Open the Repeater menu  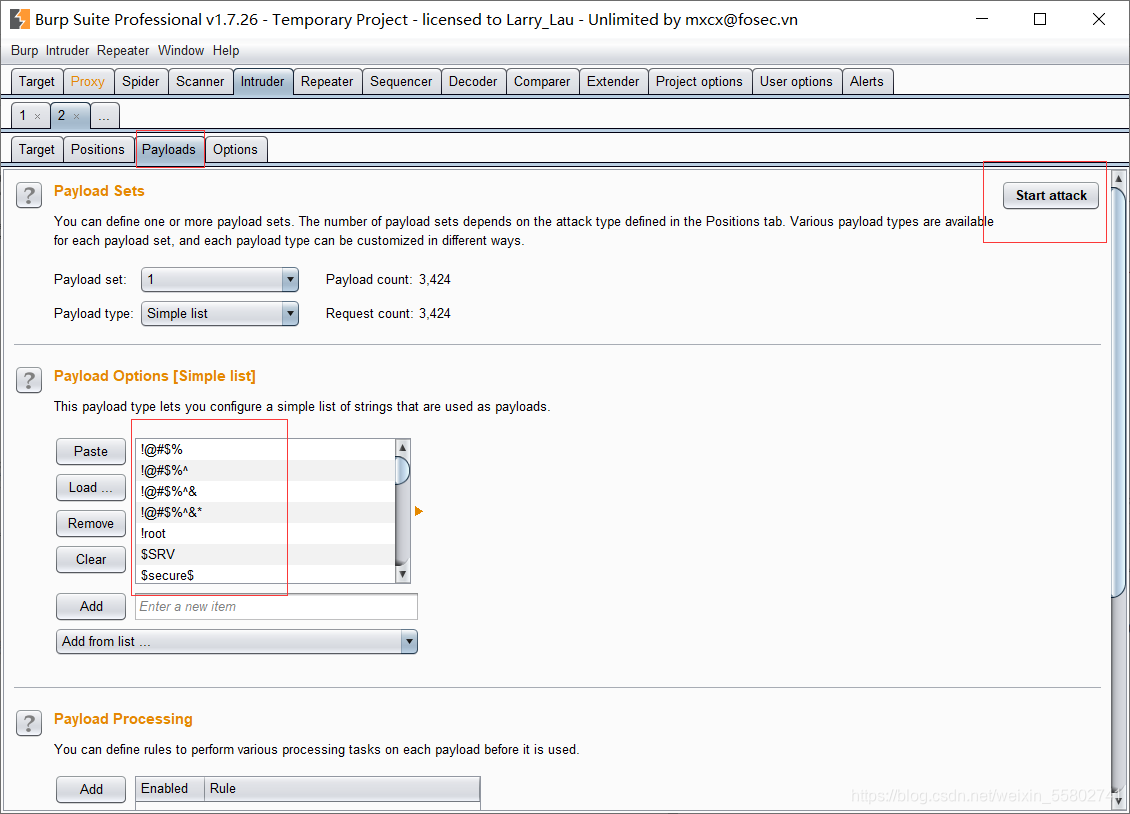123,50
